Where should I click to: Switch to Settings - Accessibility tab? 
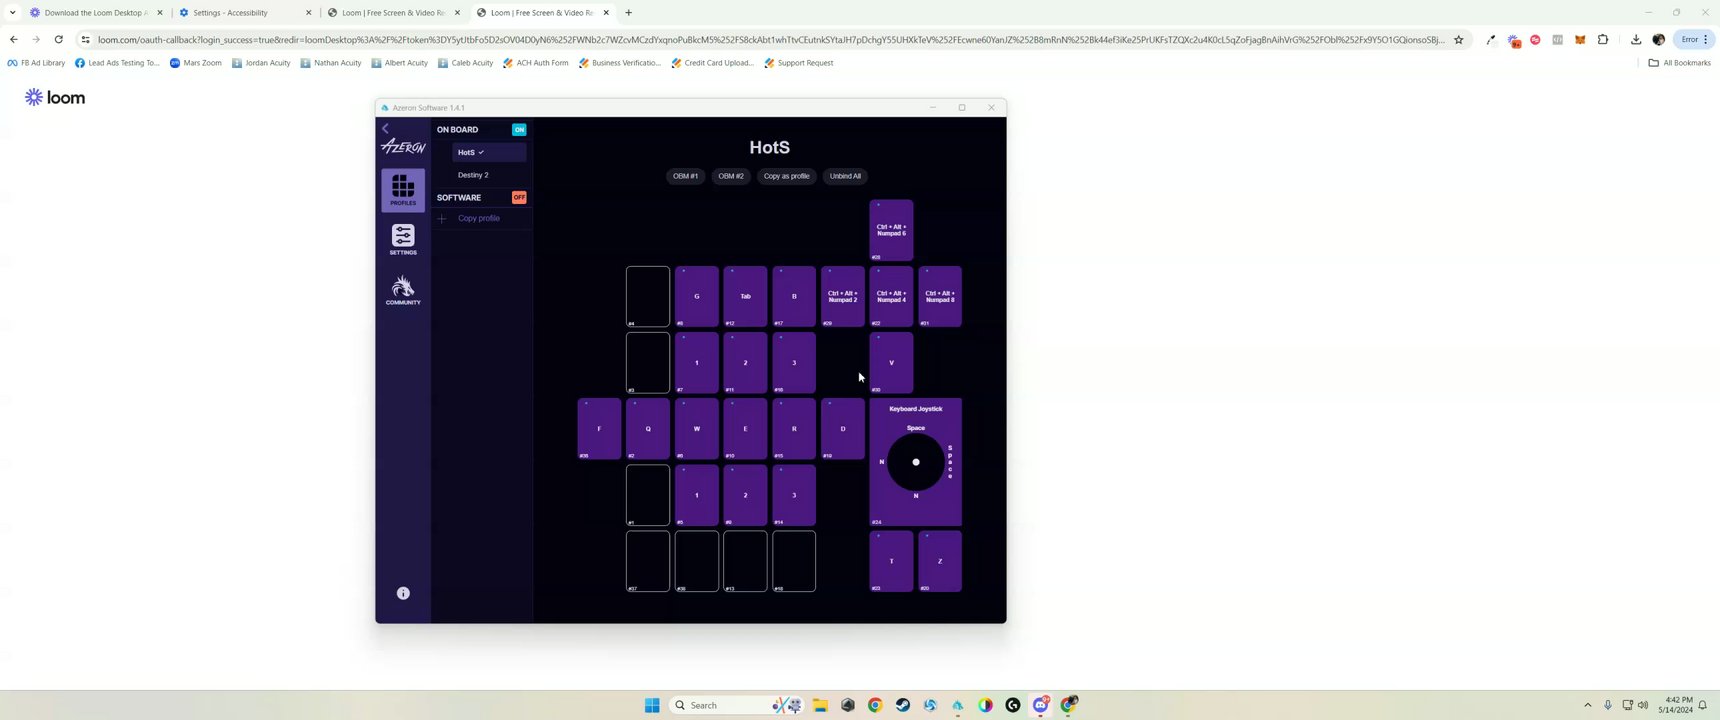point(244,13)
